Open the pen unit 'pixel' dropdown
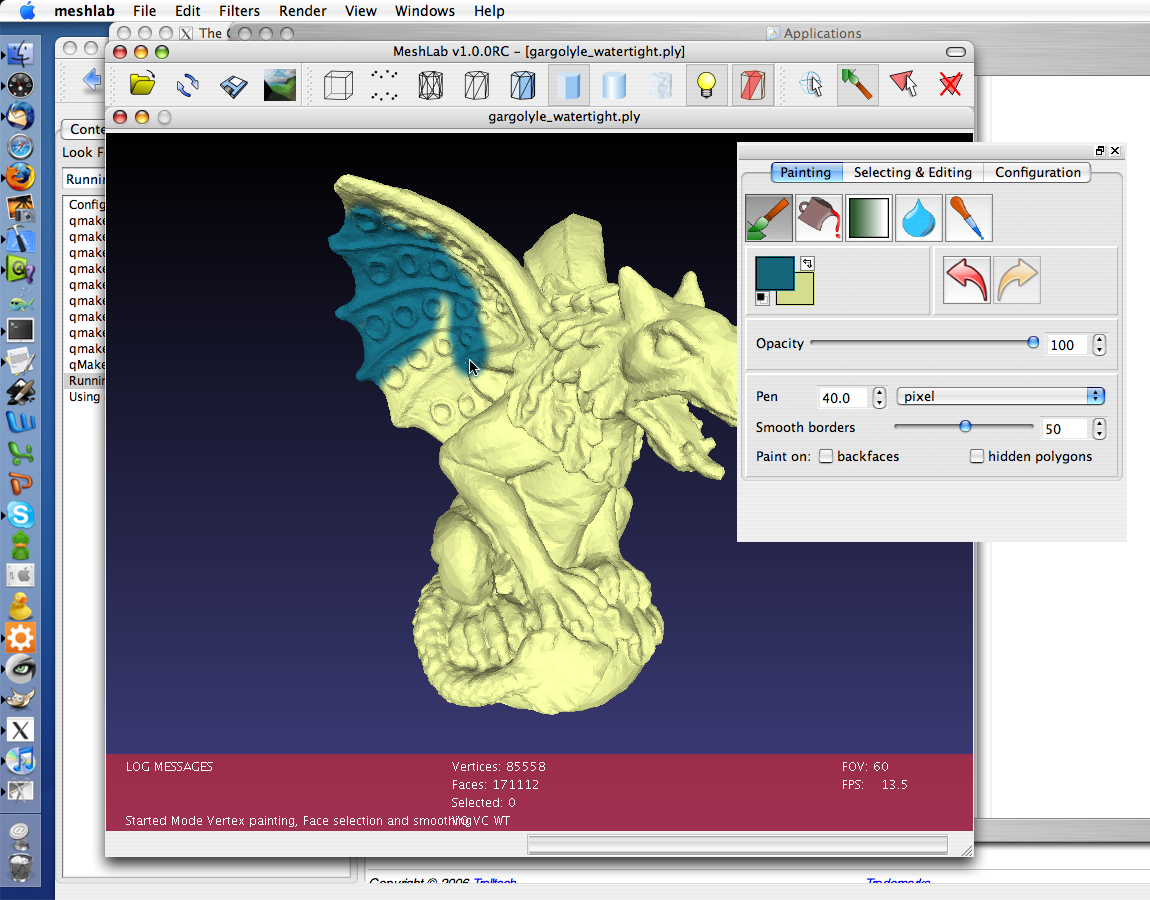 pos(1000,397)
